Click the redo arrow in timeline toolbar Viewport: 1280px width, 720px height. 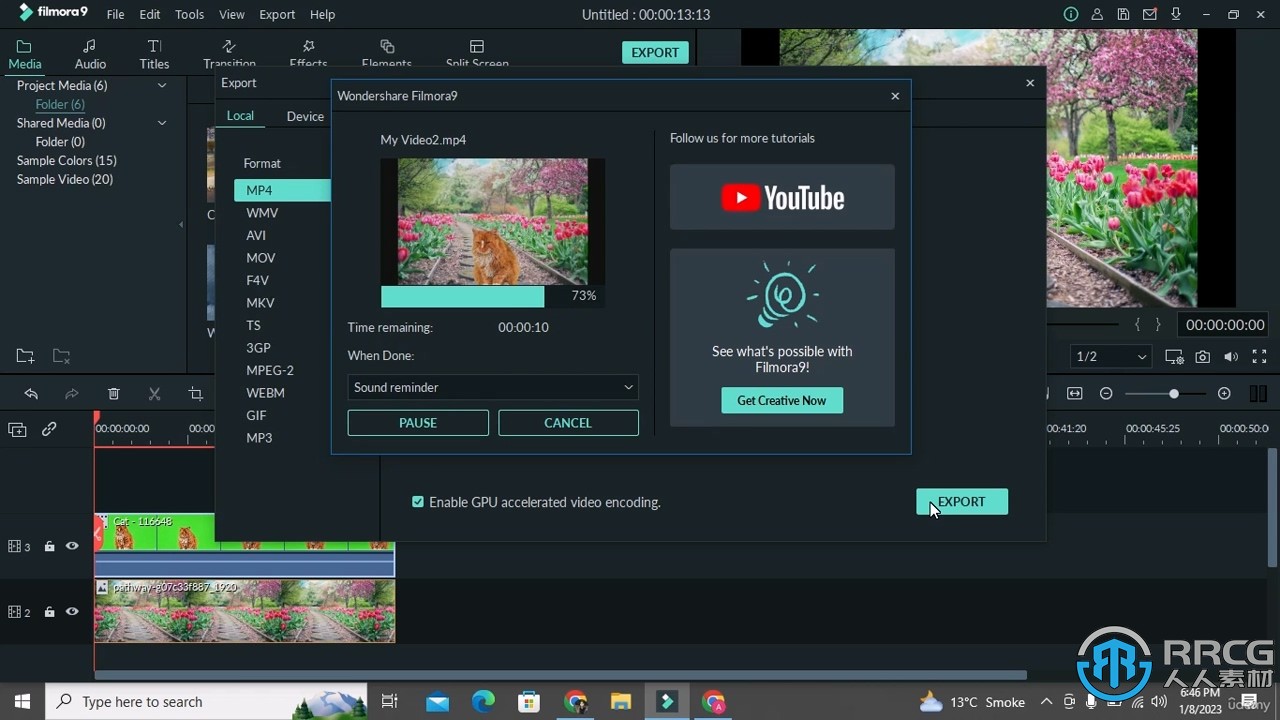pos(72,394)
